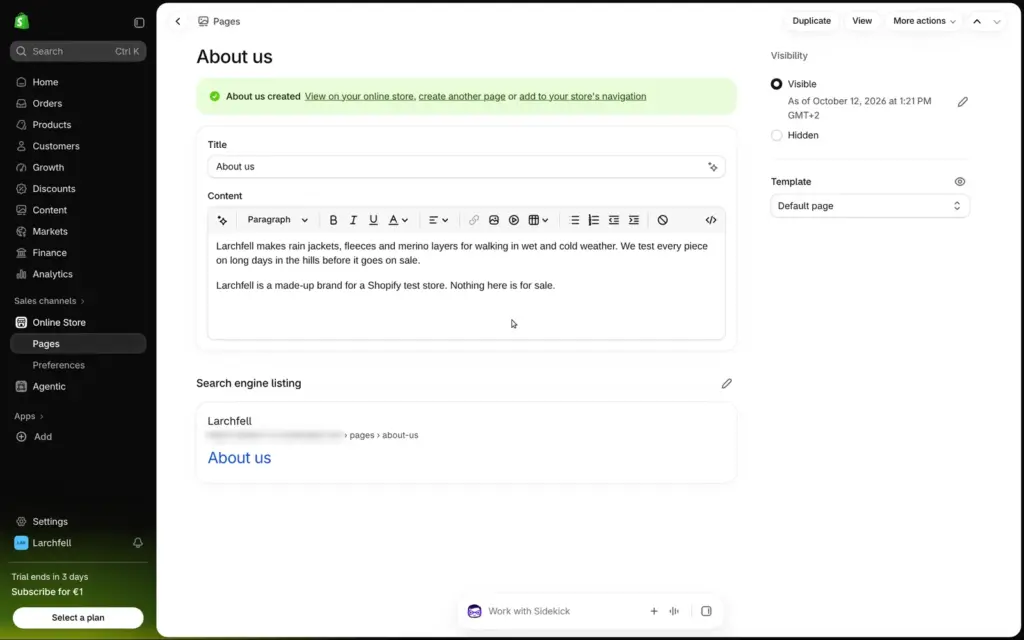Edit the search engine listing pencil
The width and height of the screenshot is (1024, 640).
[x=726, y=383]
